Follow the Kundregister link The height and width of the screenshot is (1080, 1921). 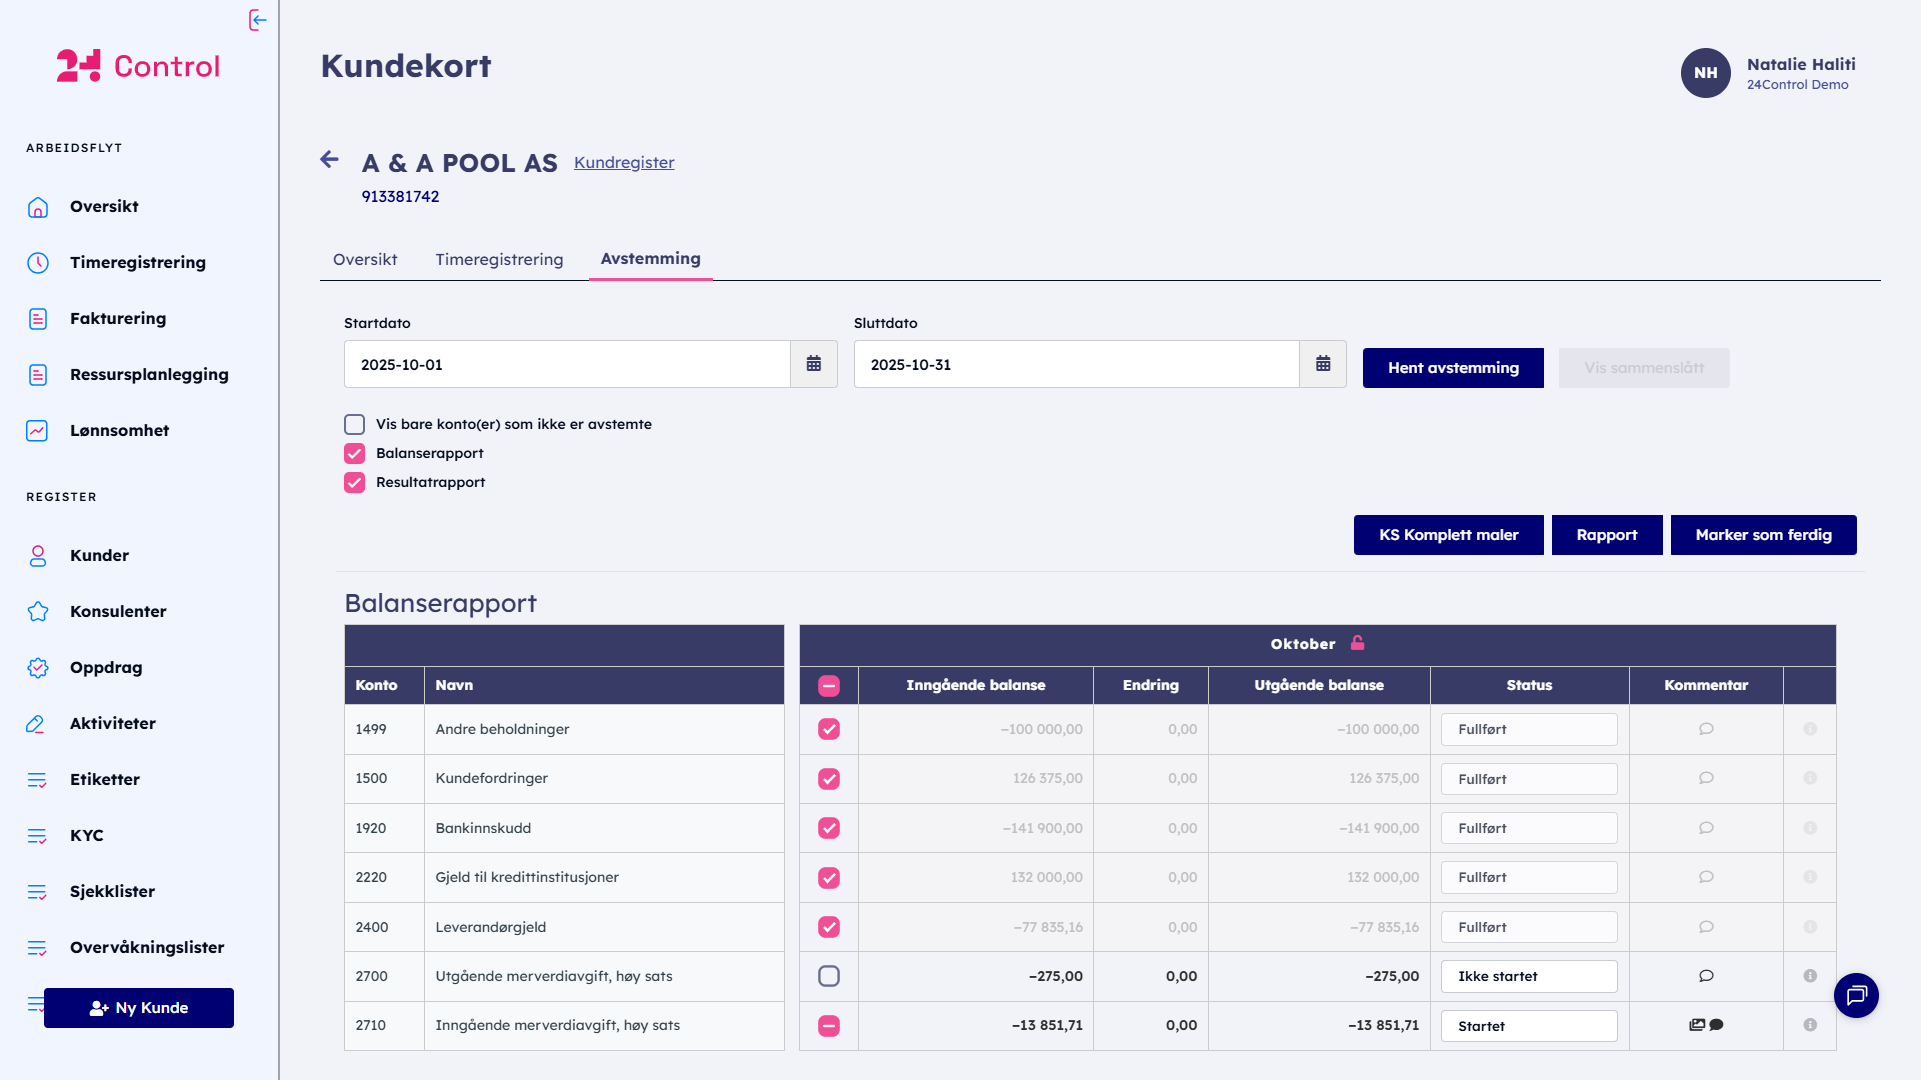point(624,162)
